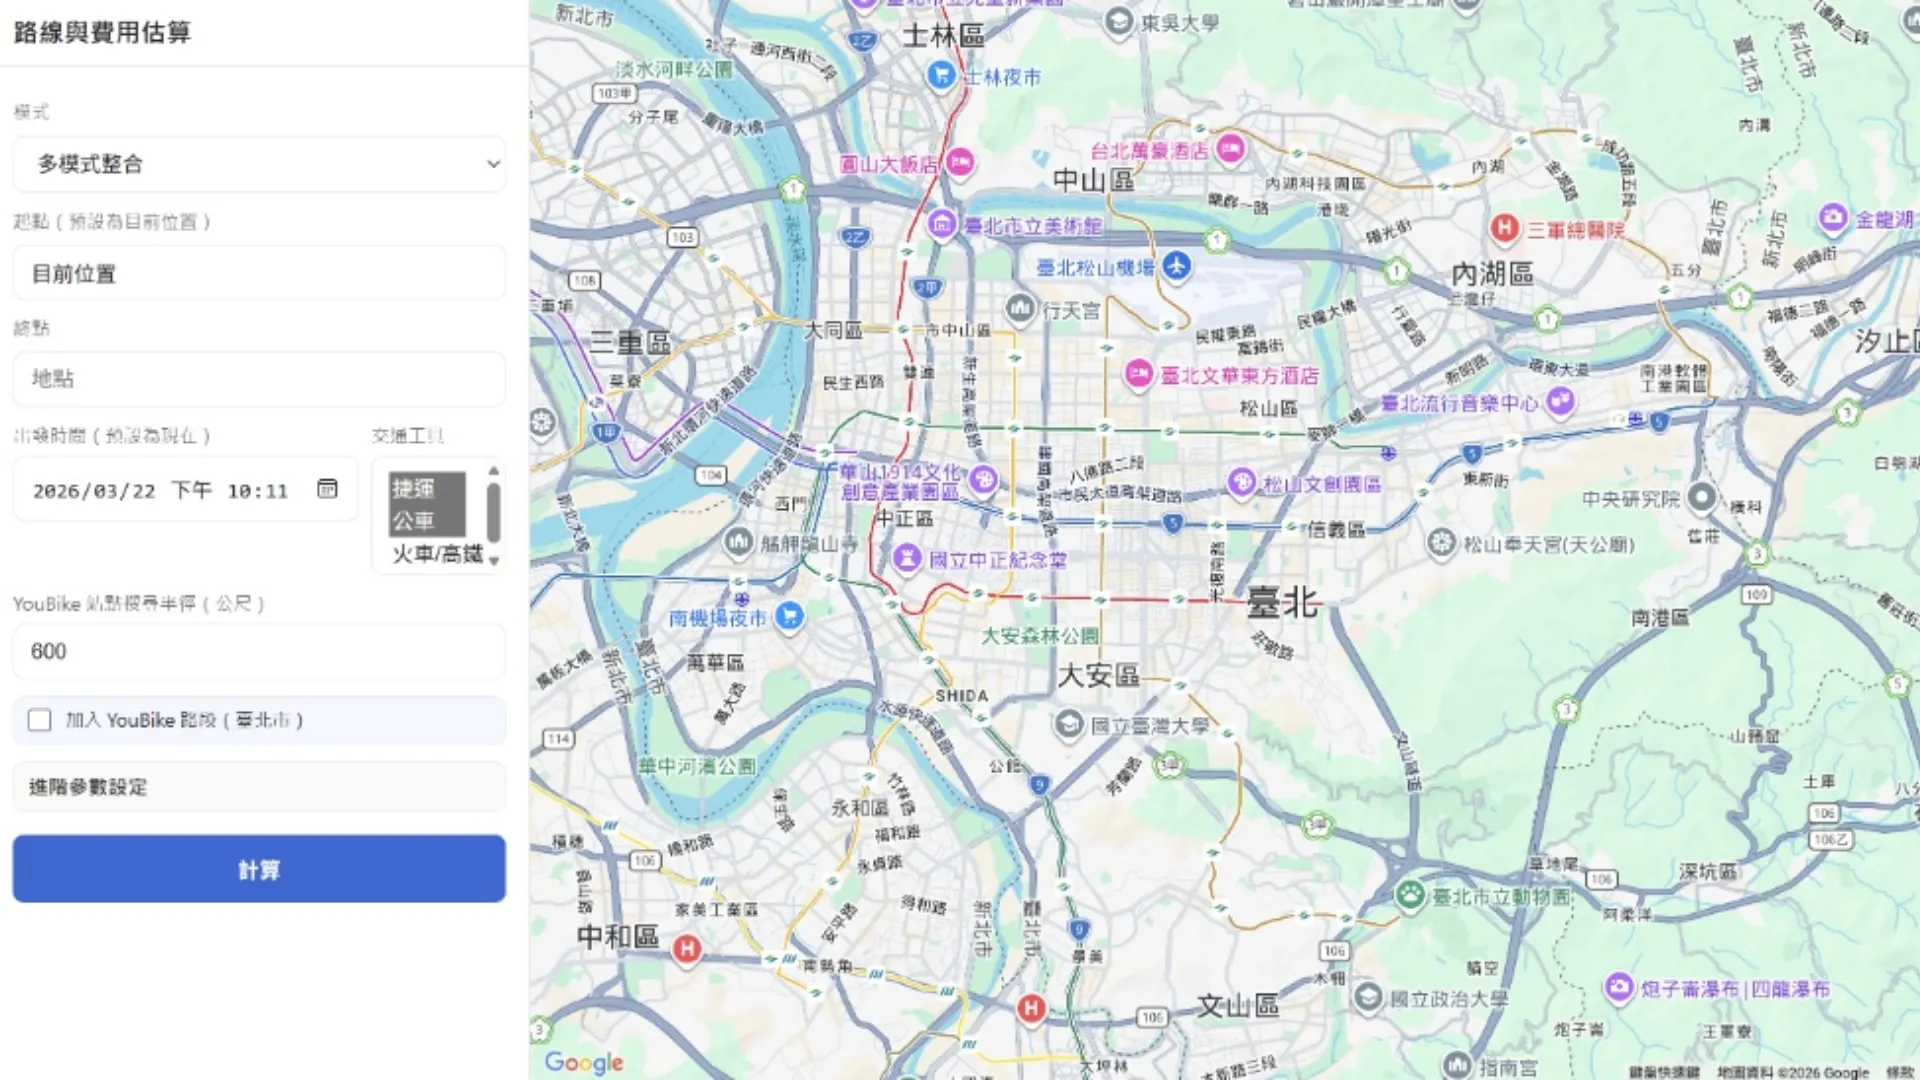Viewport: 1920px width, 1080px height.
Task: Click the 臺北市立動物園 zoo marker
Action: (x=1411, y=896)
